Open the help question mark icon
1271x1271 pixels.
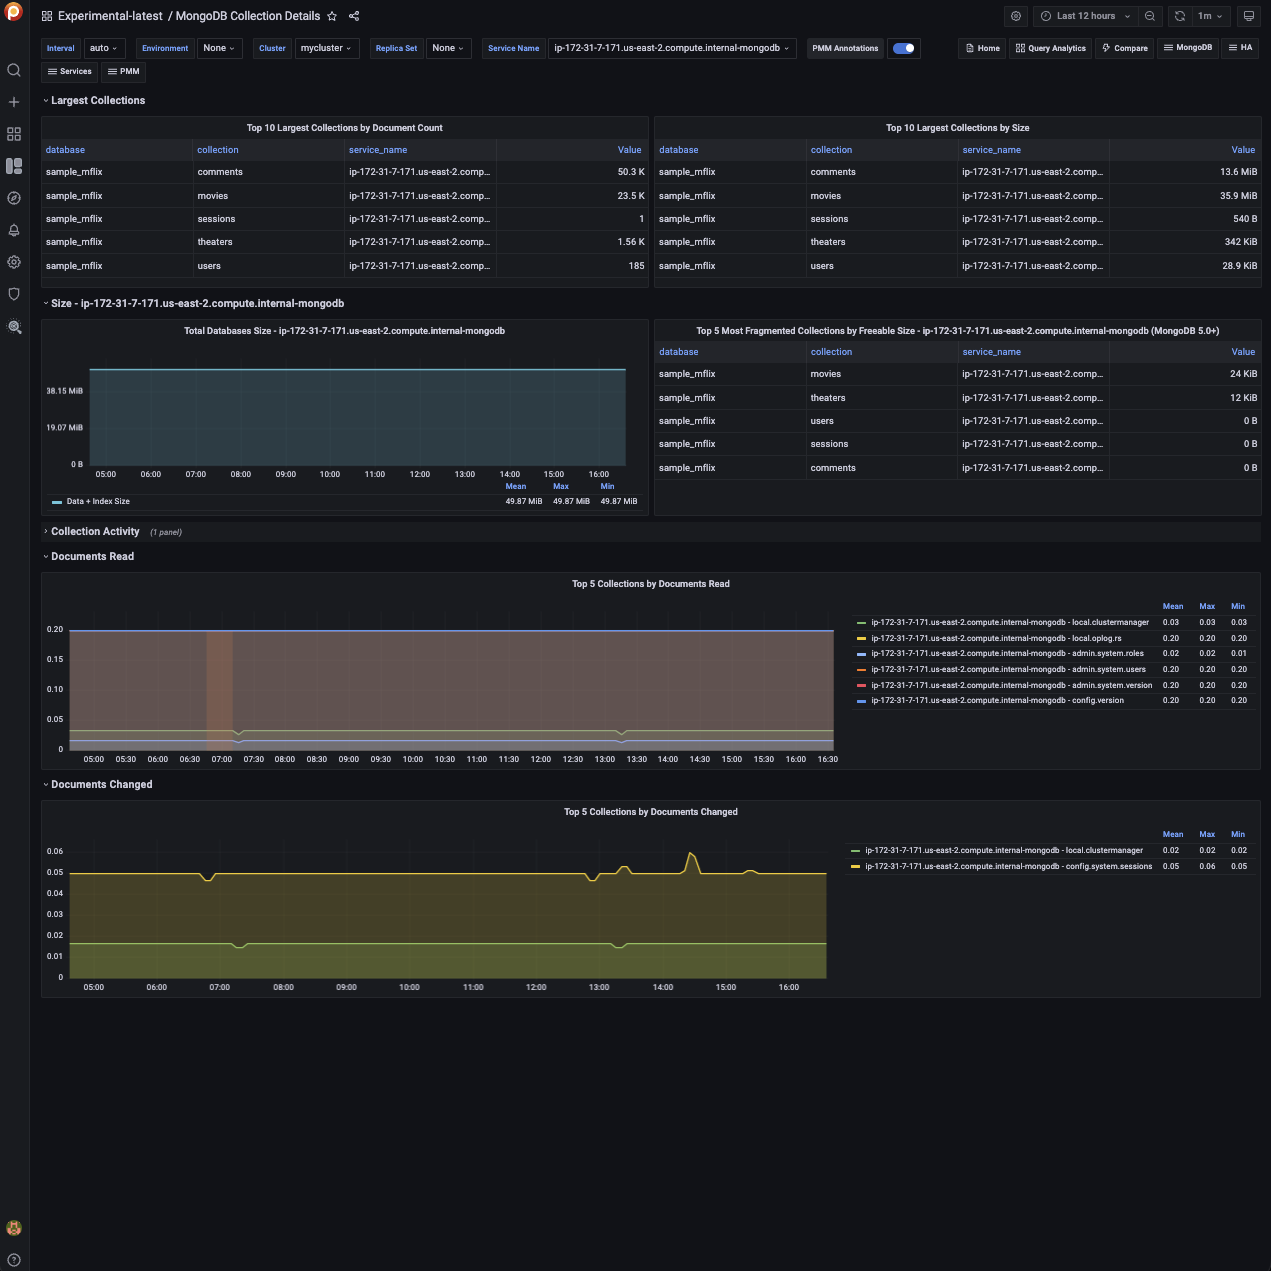[14, 1260]
